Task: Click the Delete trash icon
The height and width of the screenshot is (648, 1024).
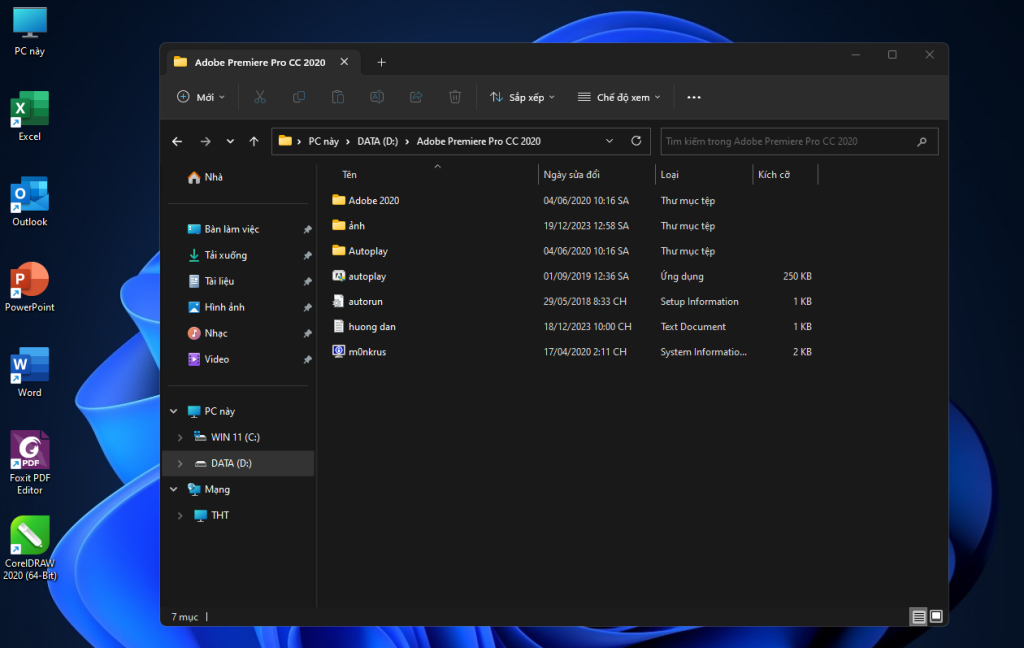Action: (455, 97)
